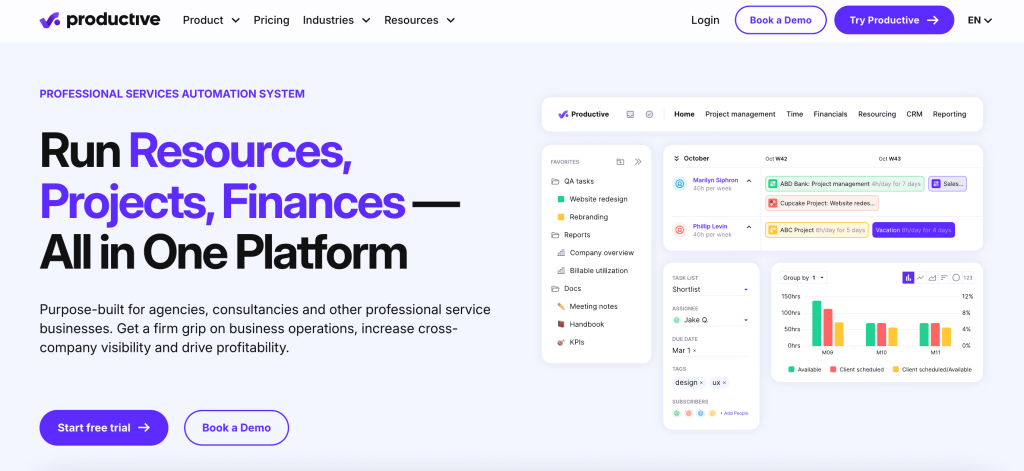Click the add-folder icon next to Favorites
The height and width of the screenshot is (471, 1024).
pyautogui.click(x=620, y=162)
